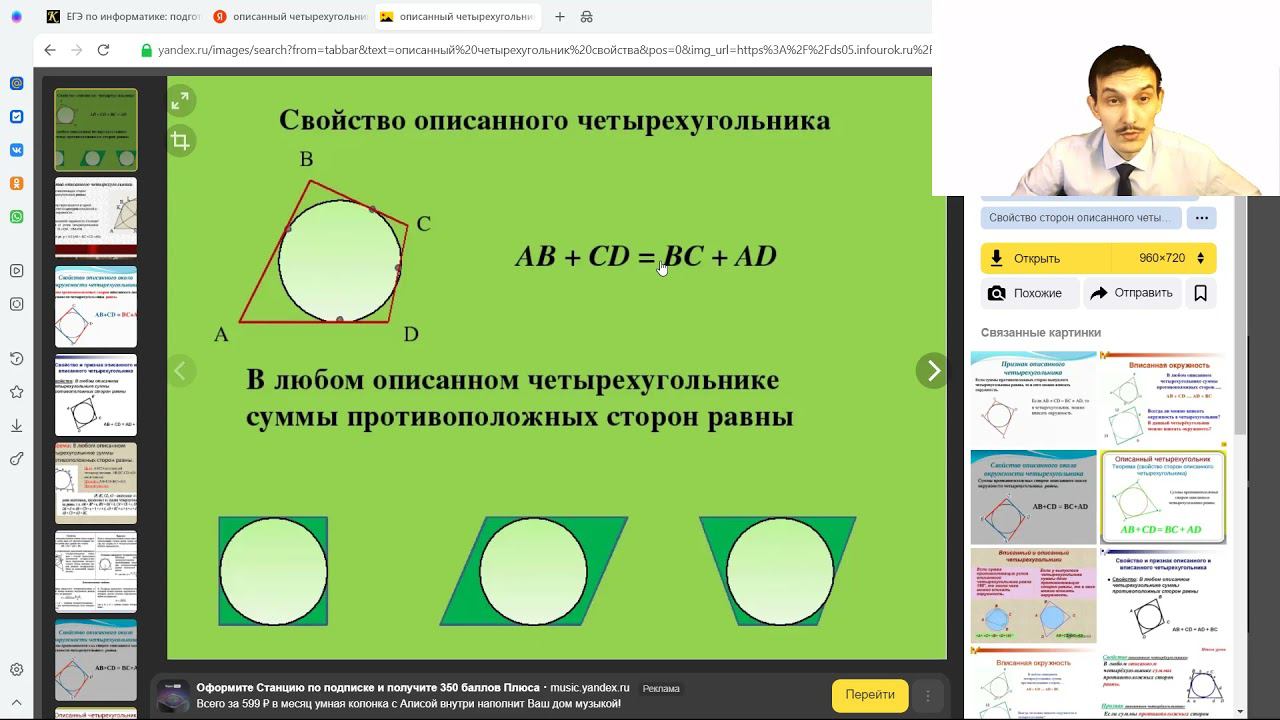This screenshot has height=720, width=1280.
Task: Save the image to collection with bookmark icon
Action: (x=1200, y=293)
